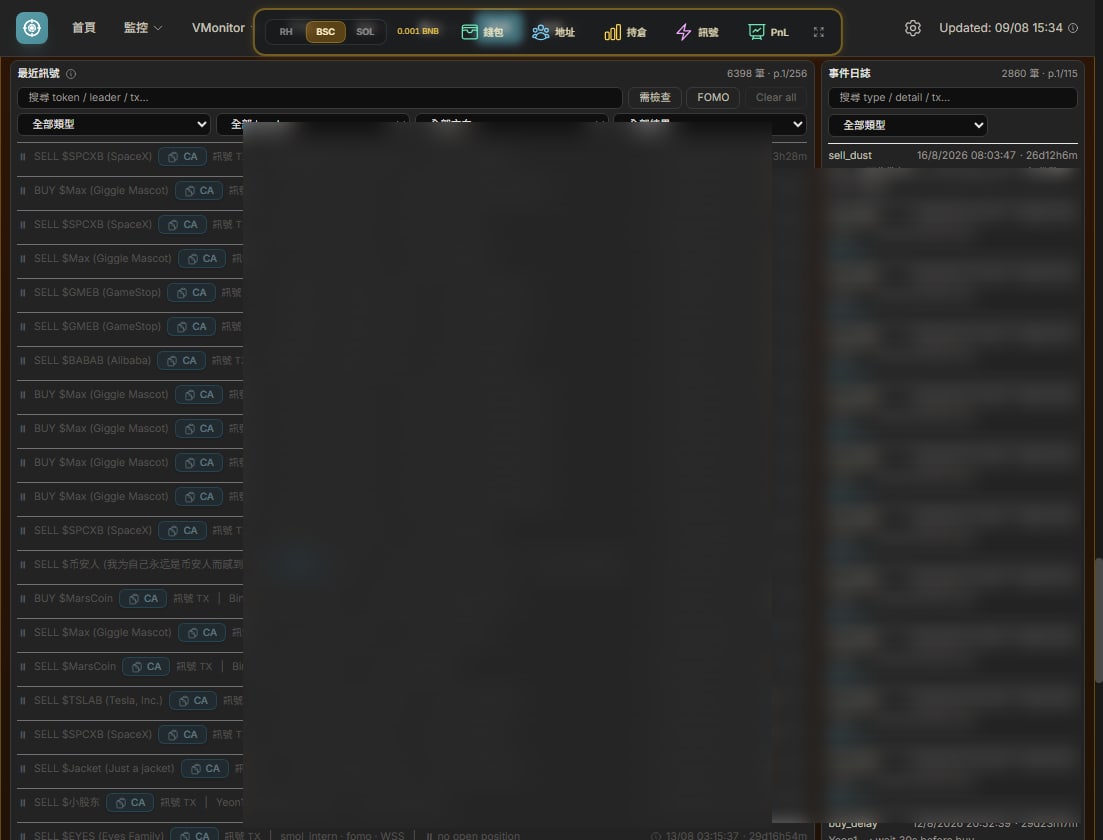This screenshot has width=1103, height=840.
Task: Focus the 搜尋 token / leader / tx search field
Action: tap(319, 98)
